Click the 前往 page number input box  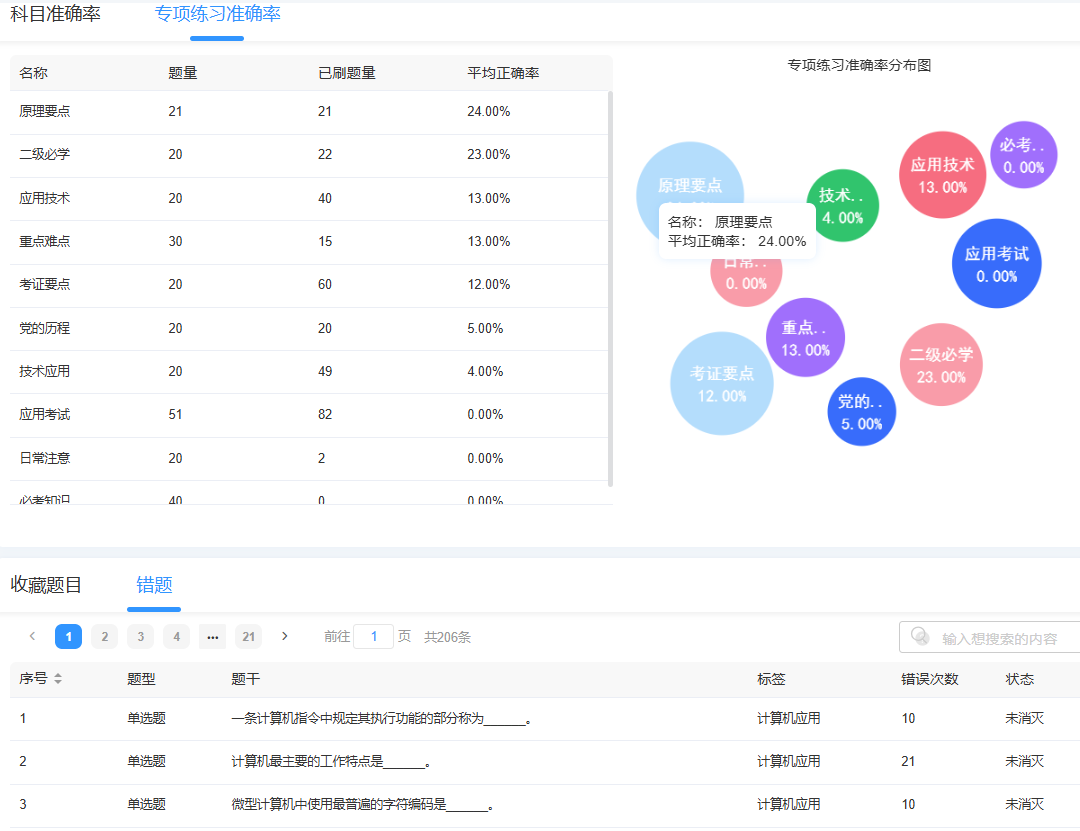(x=373, y=636)
